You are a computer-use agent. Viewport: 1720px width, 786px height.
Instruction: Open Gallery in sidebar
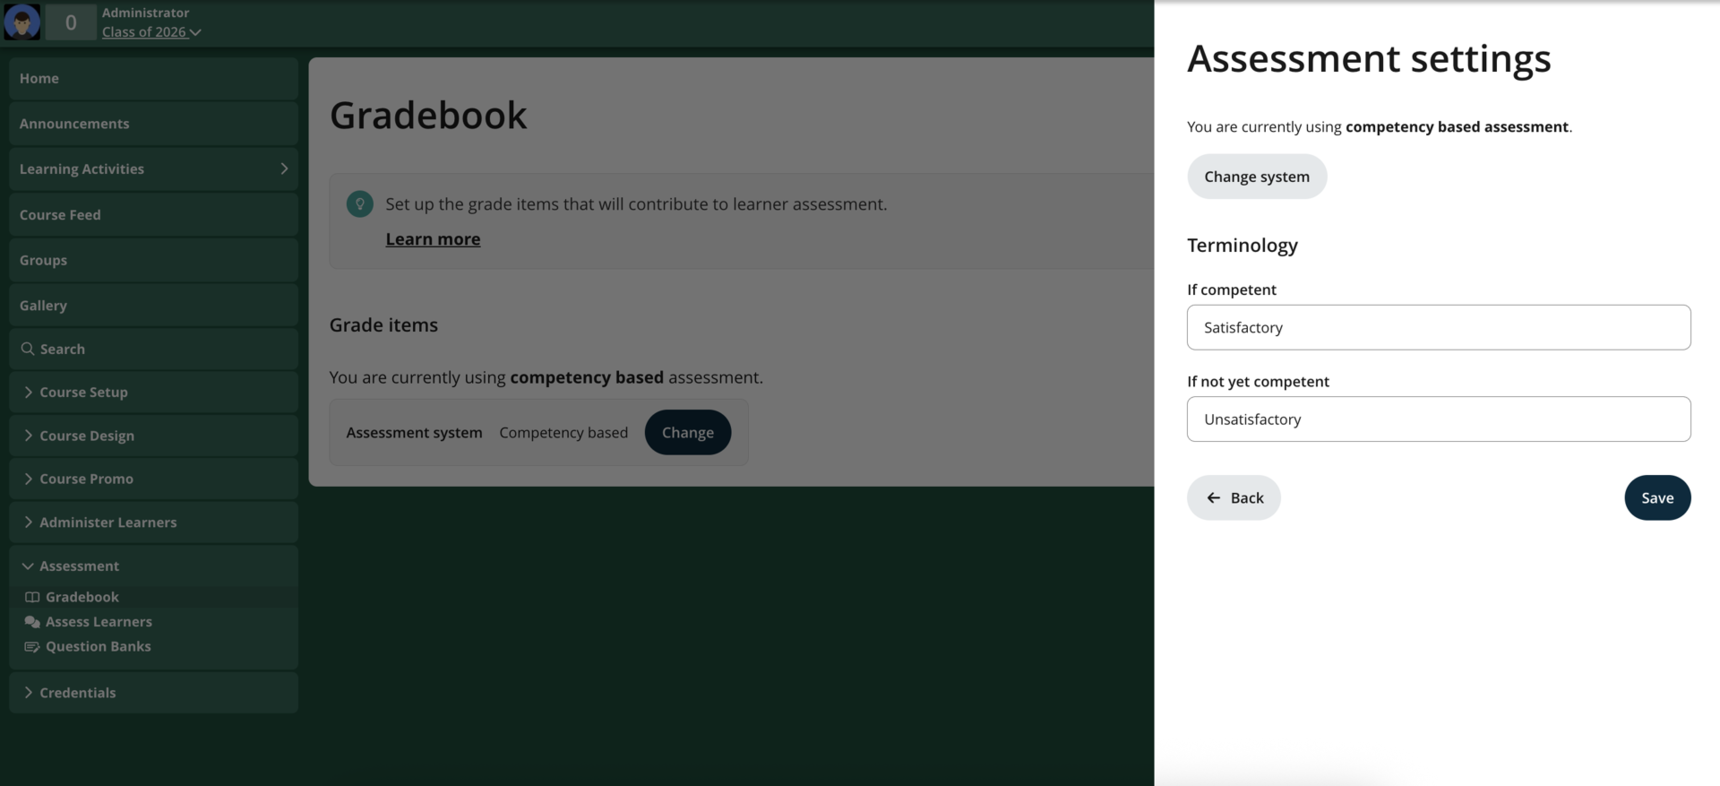click(x=154, y=306)
